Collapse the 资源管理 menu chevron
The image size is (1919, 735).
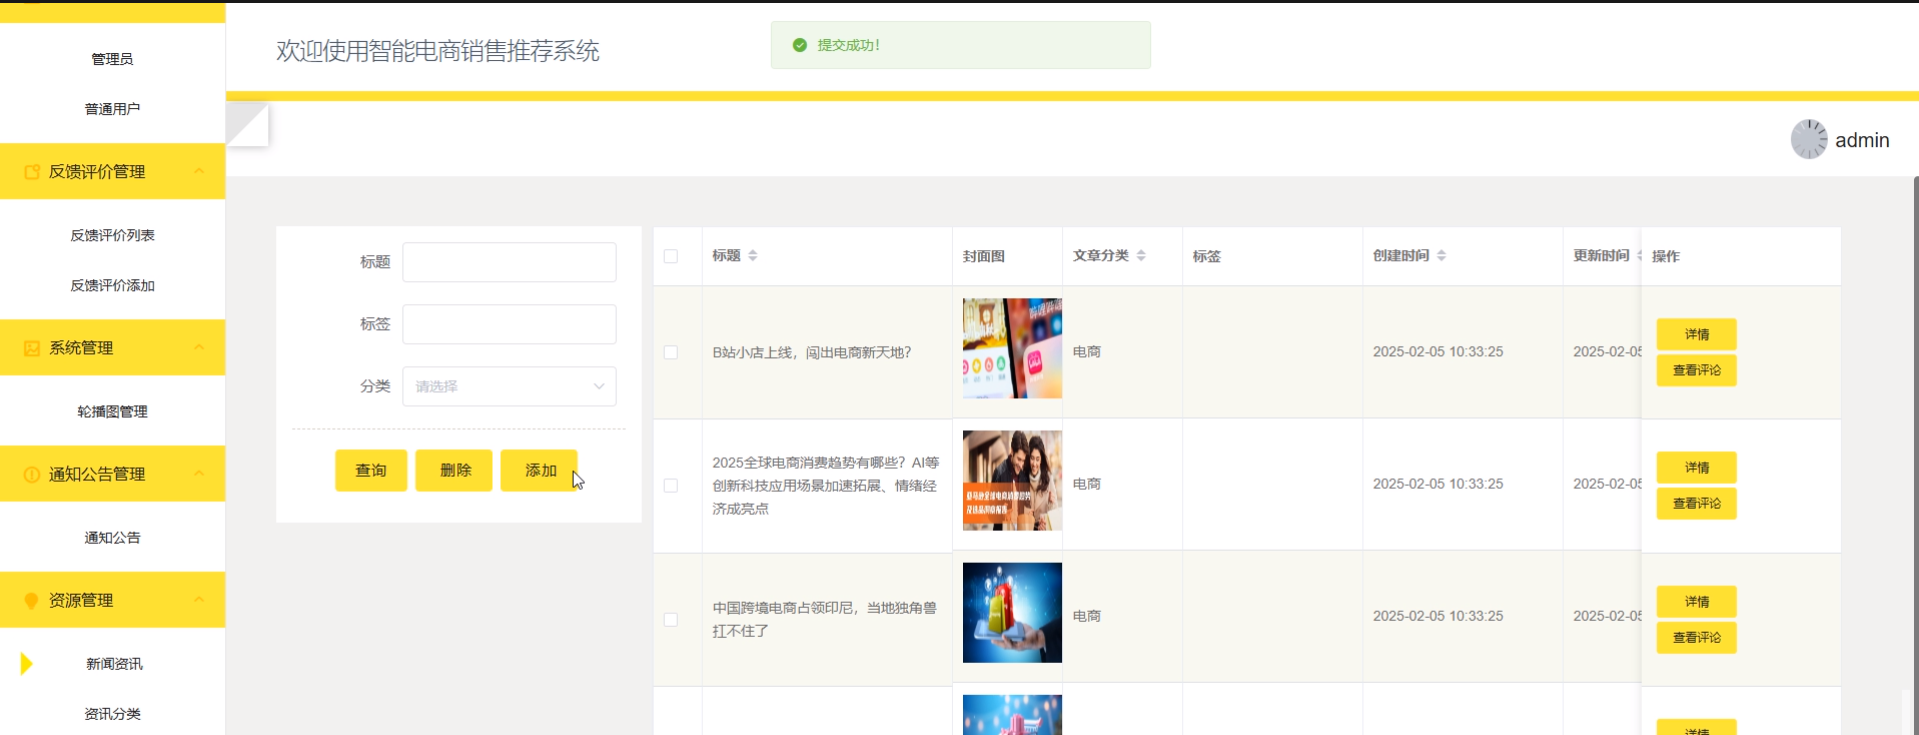click(199, 599)
